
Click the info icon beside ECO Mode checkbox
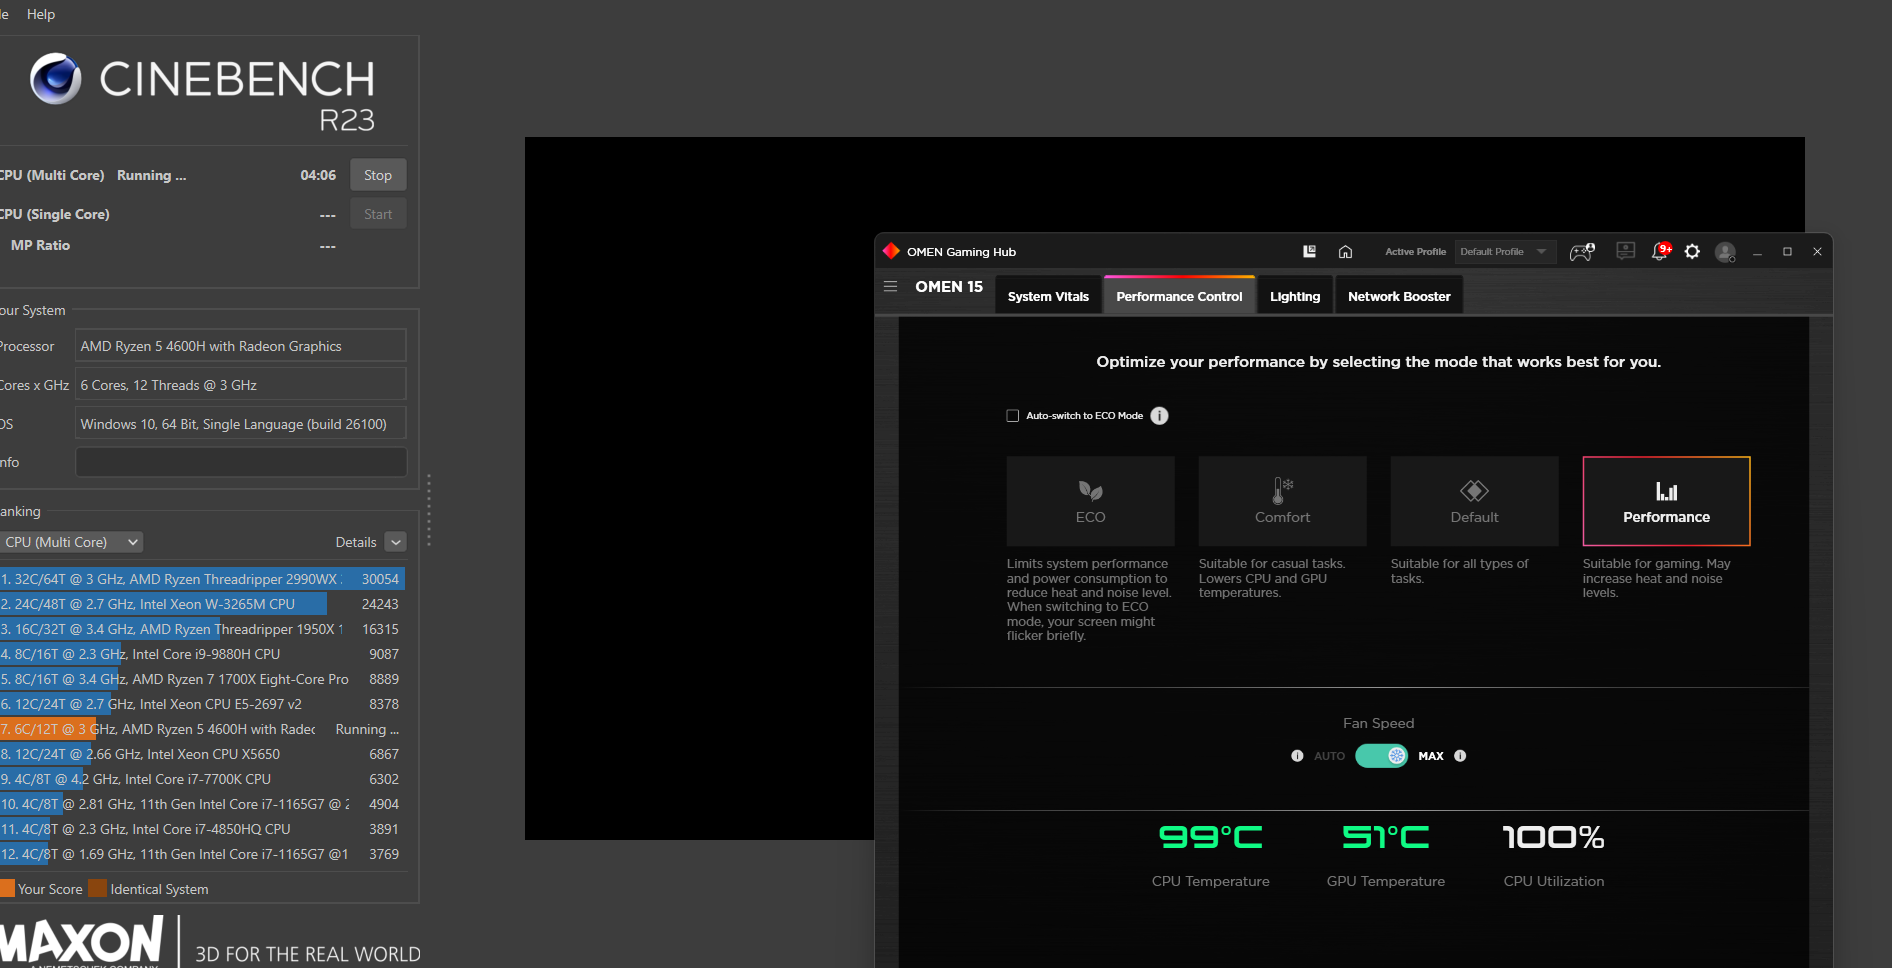pyautogui.click(x=1159, y=415)
